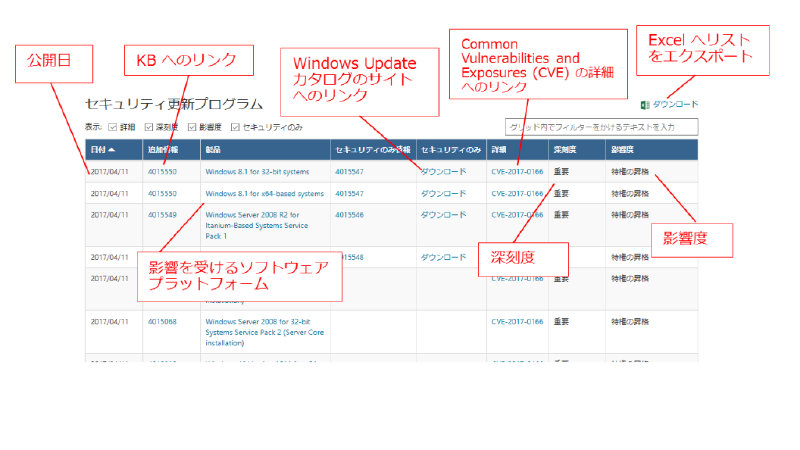
Task: Open first row CVE-2017-0166 link
Action: (517, 172)
